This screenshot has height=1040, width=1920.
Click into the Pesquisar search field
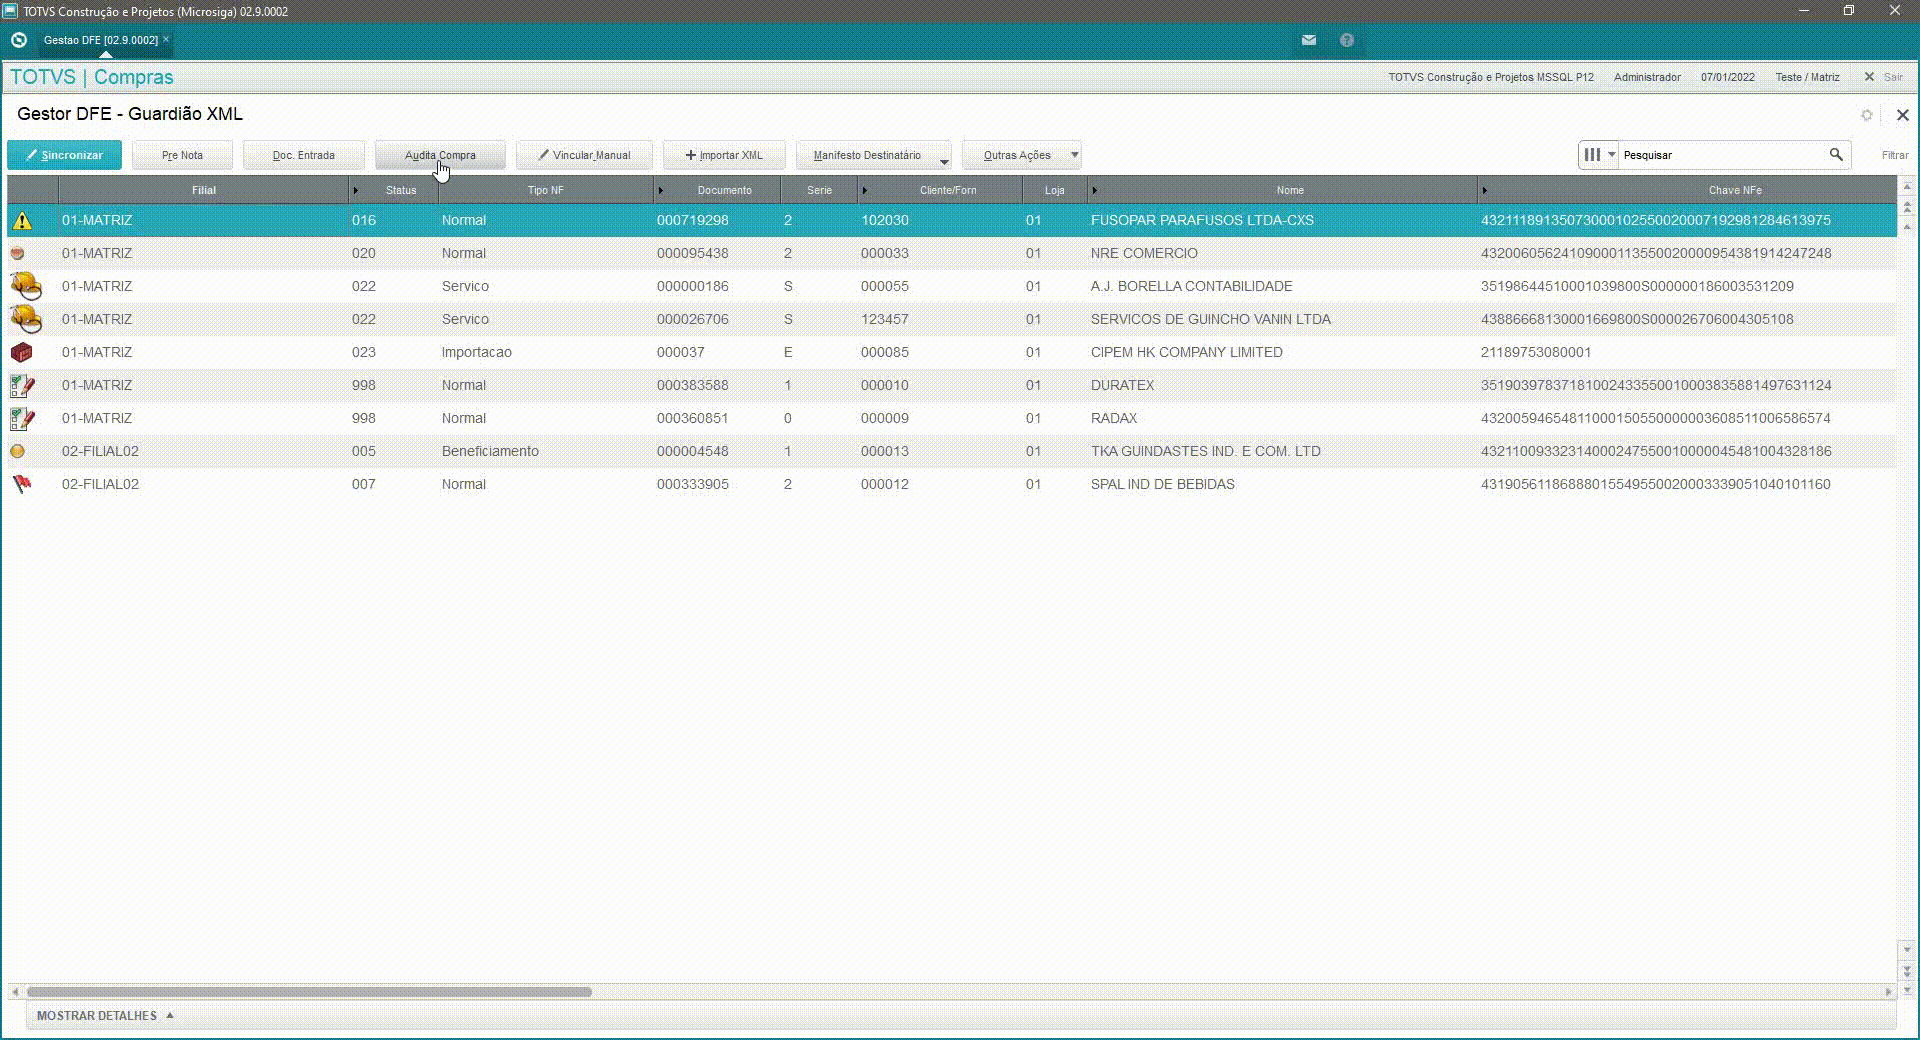click(x=1722, y=155)
